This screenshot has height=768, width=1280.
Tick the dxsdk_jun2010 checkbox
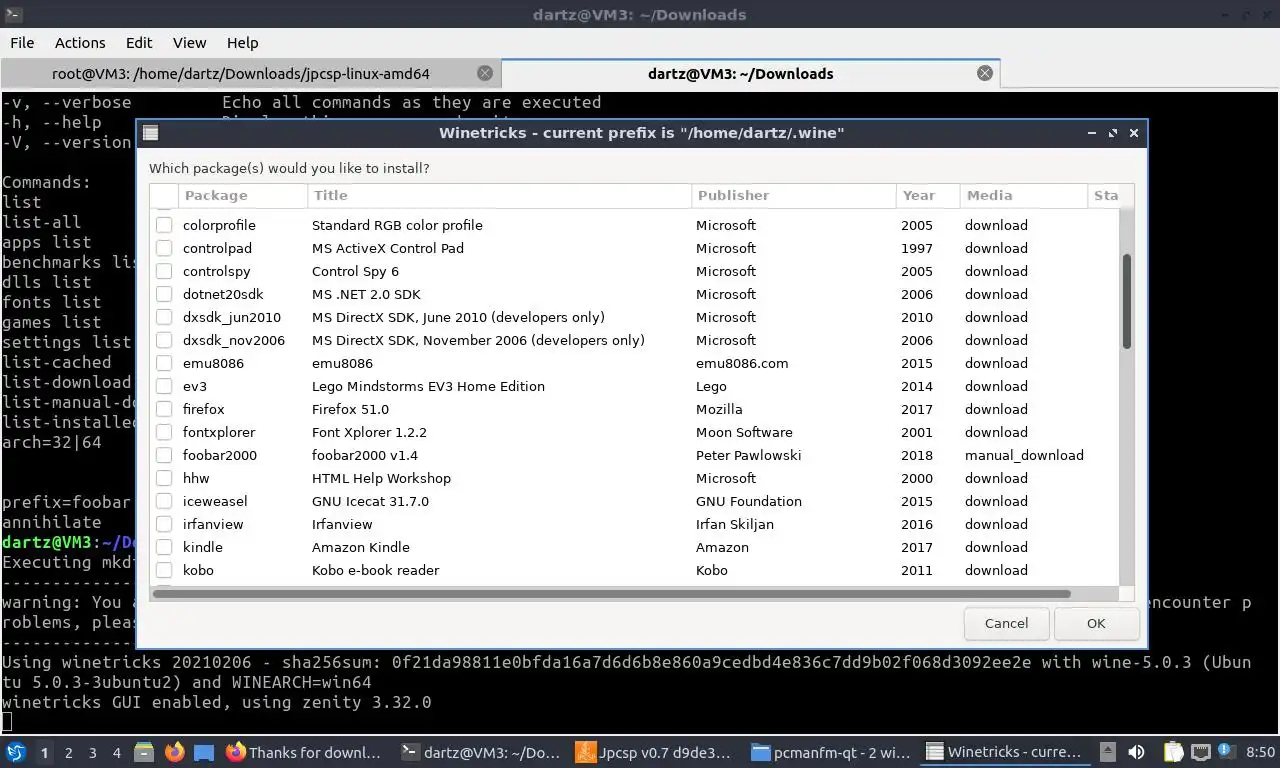point(164,317)
